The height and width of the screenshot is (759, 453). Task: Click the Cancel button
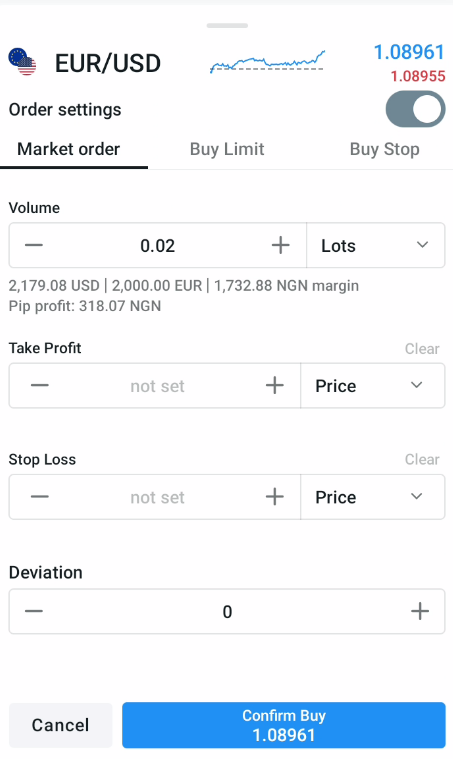[60, 725]
